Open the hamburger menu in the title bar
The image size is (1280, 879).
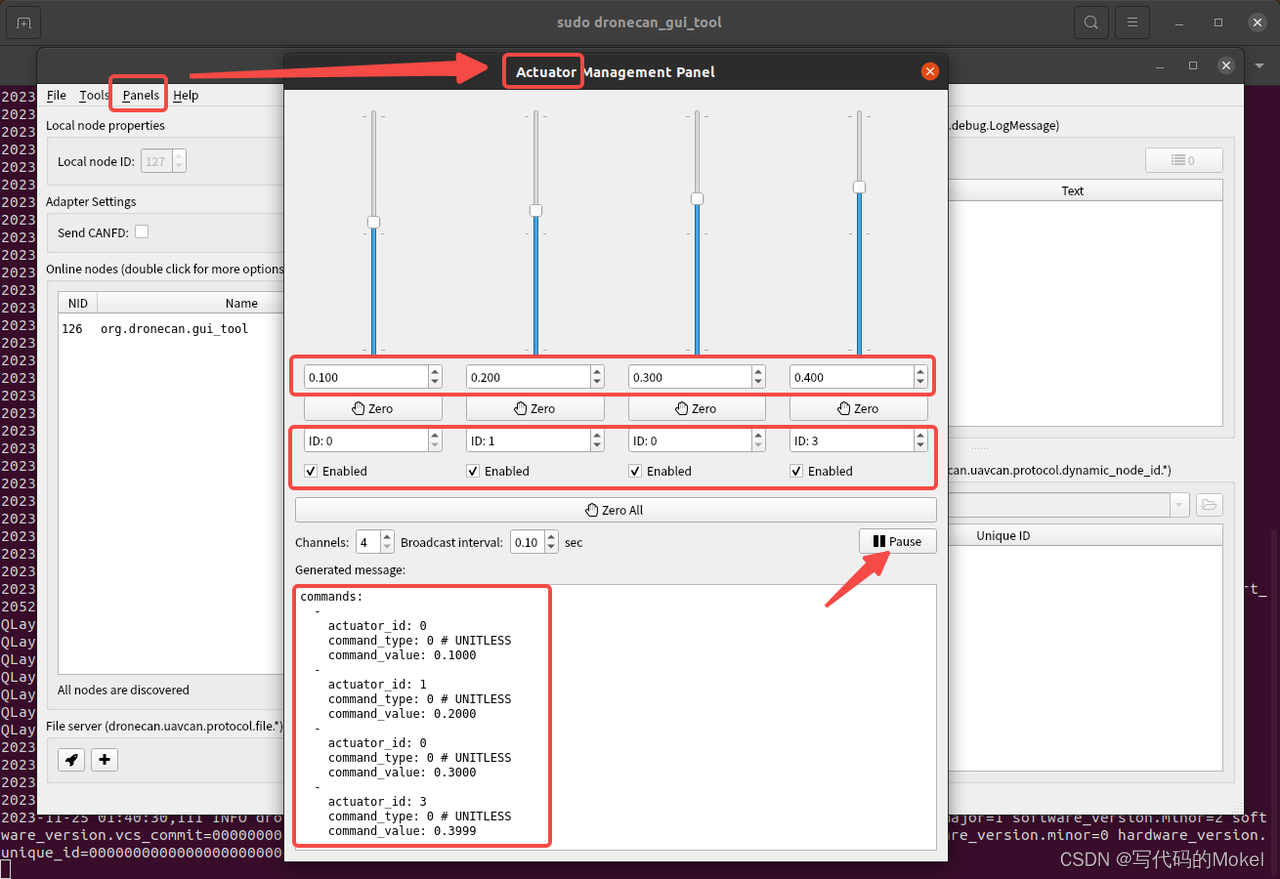1131,21
